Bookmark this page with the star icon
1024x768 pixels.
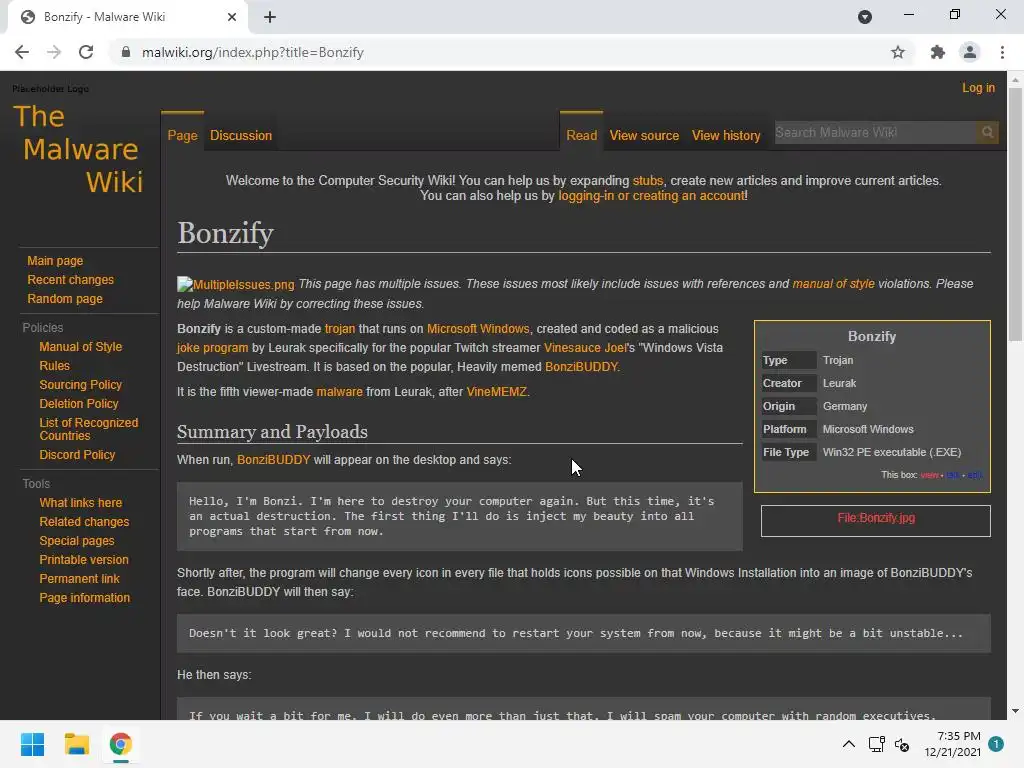[898, 52]
